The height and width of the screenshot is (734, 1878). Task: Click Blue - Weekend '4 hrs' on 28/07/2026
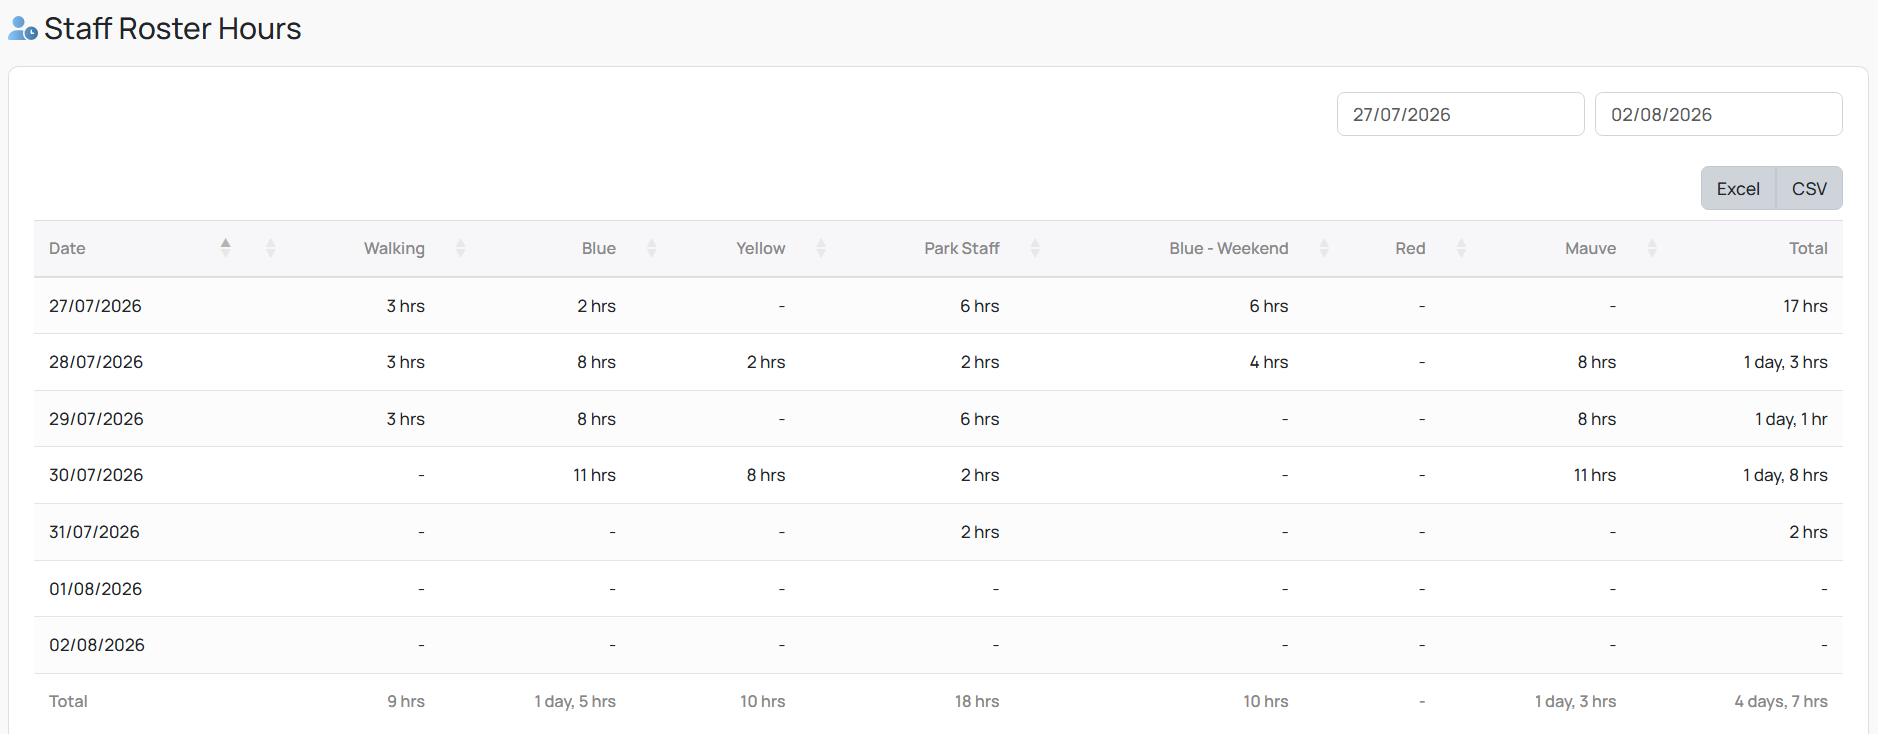(x=1268, y=362)
